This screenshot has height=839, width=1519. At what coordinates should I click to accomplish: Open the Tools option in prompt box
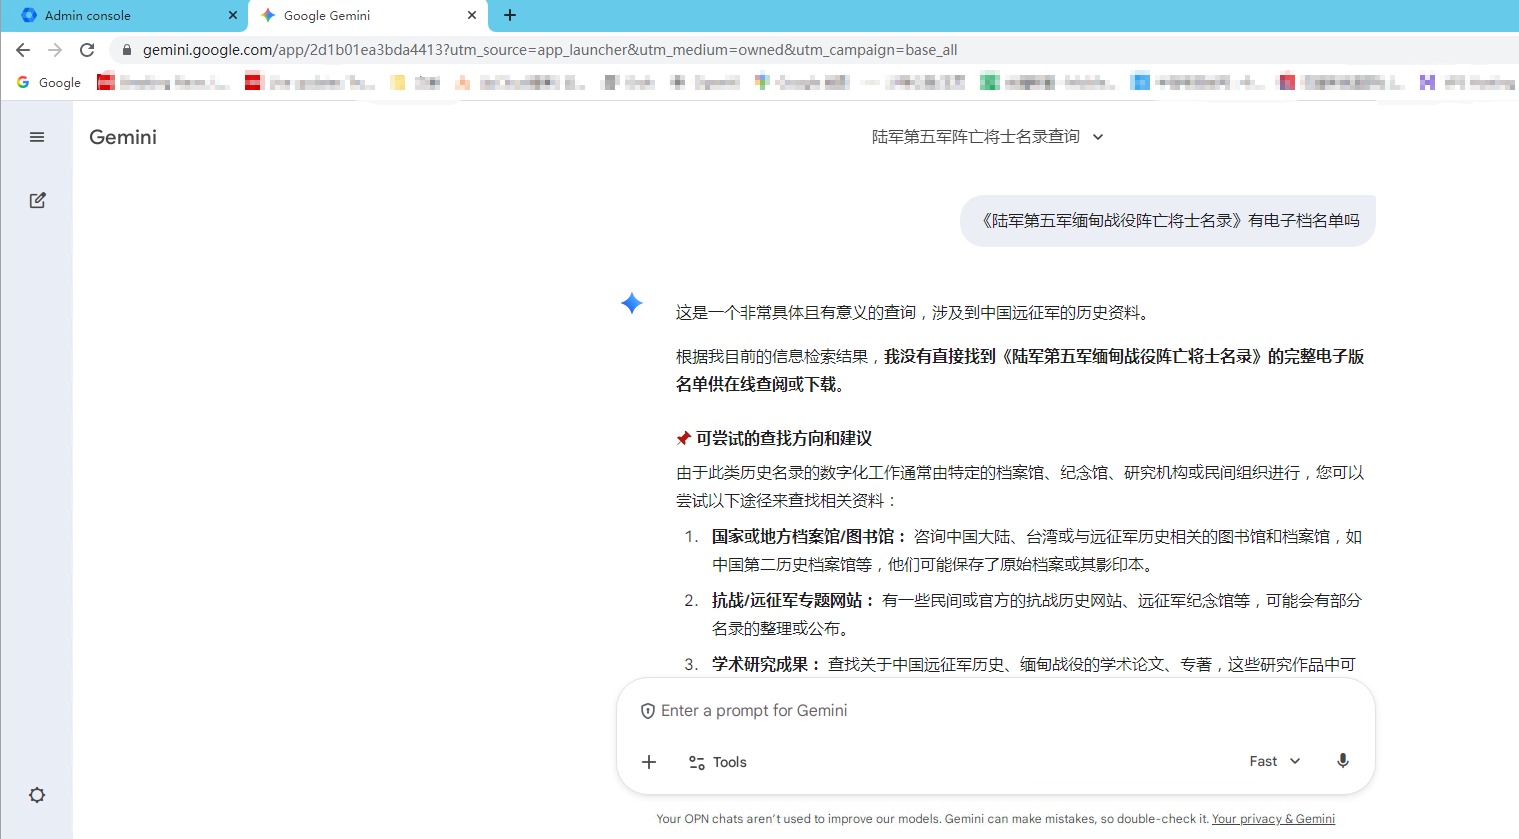coord(718,762)
